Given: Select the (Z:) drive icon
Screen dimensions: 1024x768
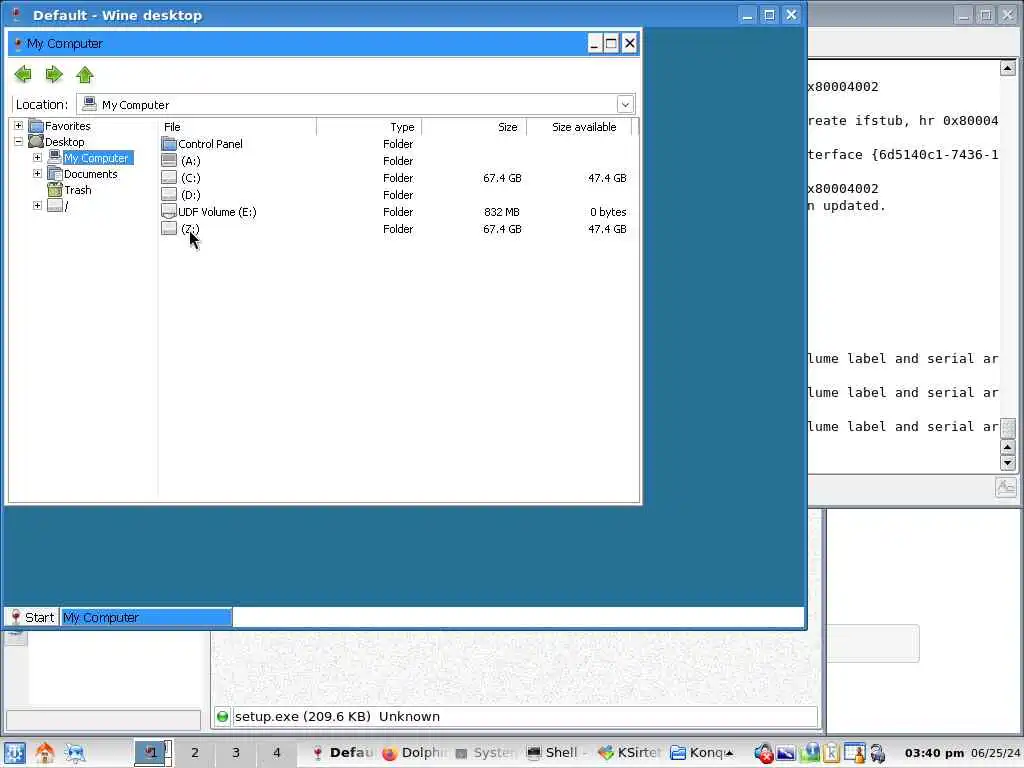Looking at the screenshot, I should click(168, 229).
